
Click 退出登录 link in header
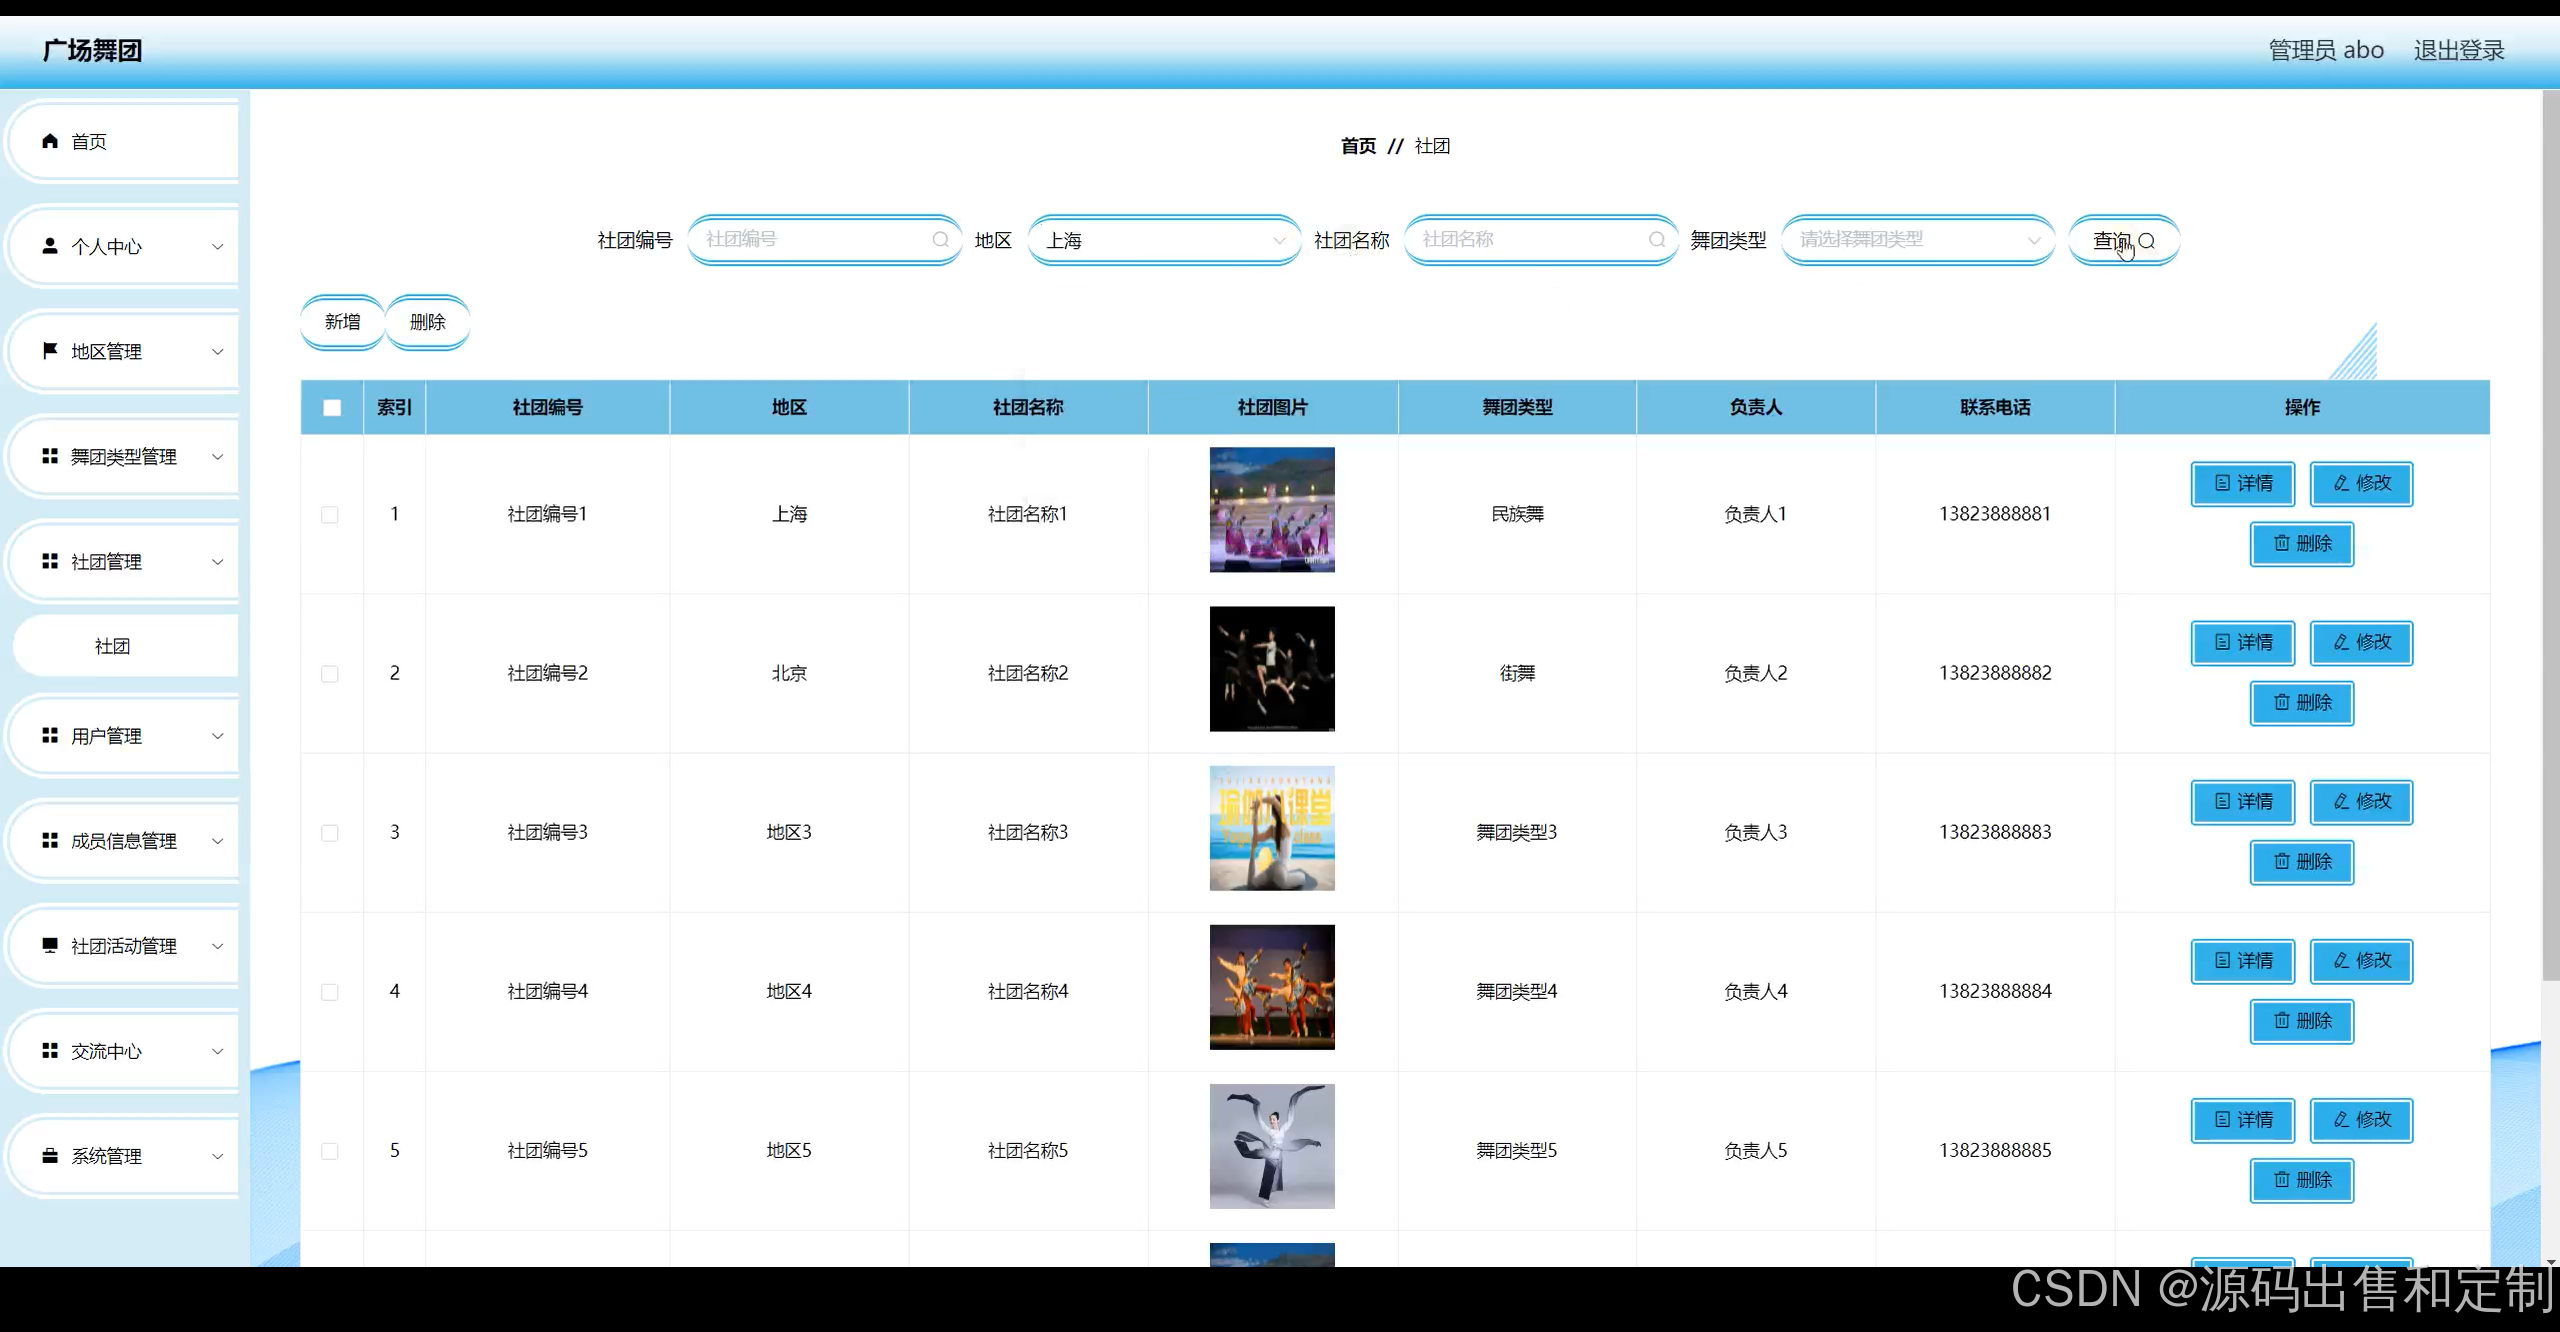pyautogui.click(x=2458, y=50)
